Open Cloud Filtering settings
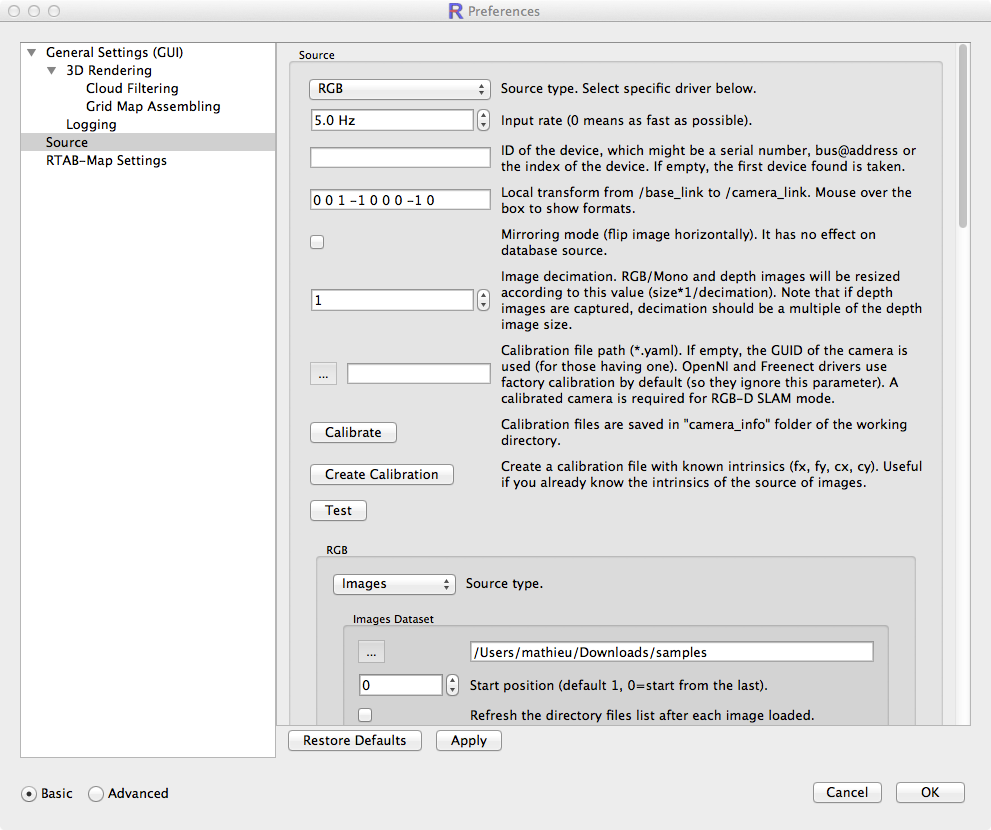The image size is (991, 830). [132, 88]
